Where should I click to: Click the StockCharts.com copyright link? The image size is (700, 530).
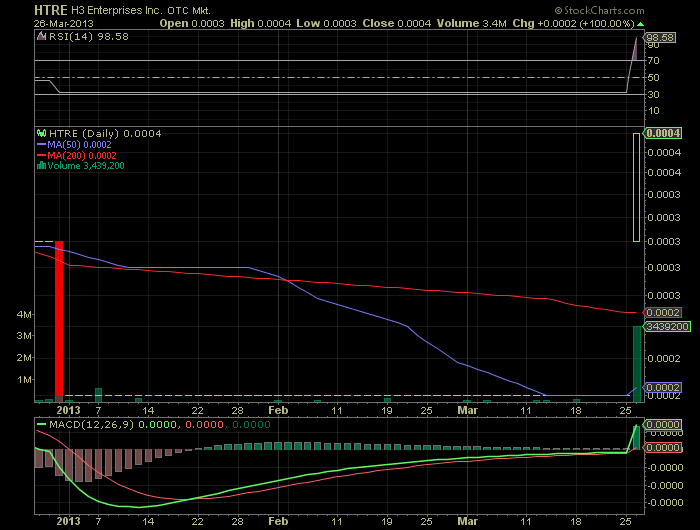coord(600,10)
